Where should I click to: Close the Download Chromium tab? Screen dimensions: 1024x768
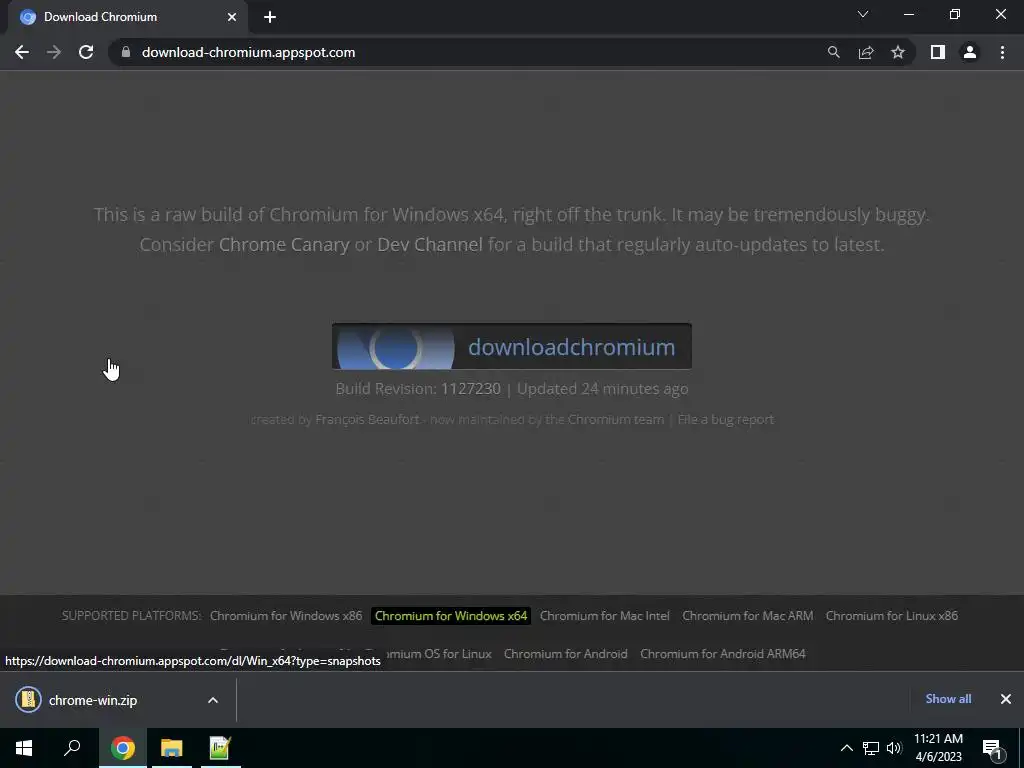tap(232, 17)
